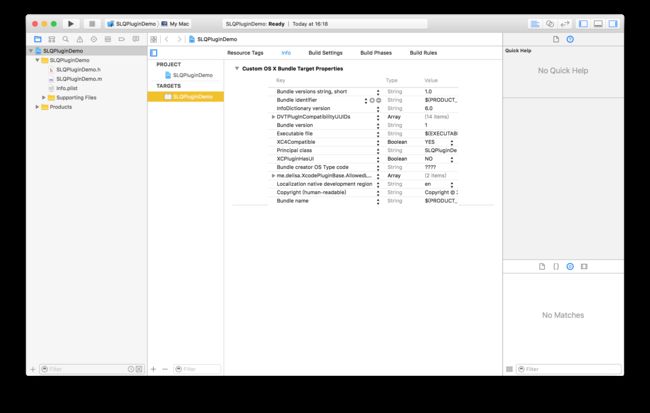The height and width of the screenshot is (413, 650).
Task: Run the SLQPluginDemo scheme
Action: [71, 24]
